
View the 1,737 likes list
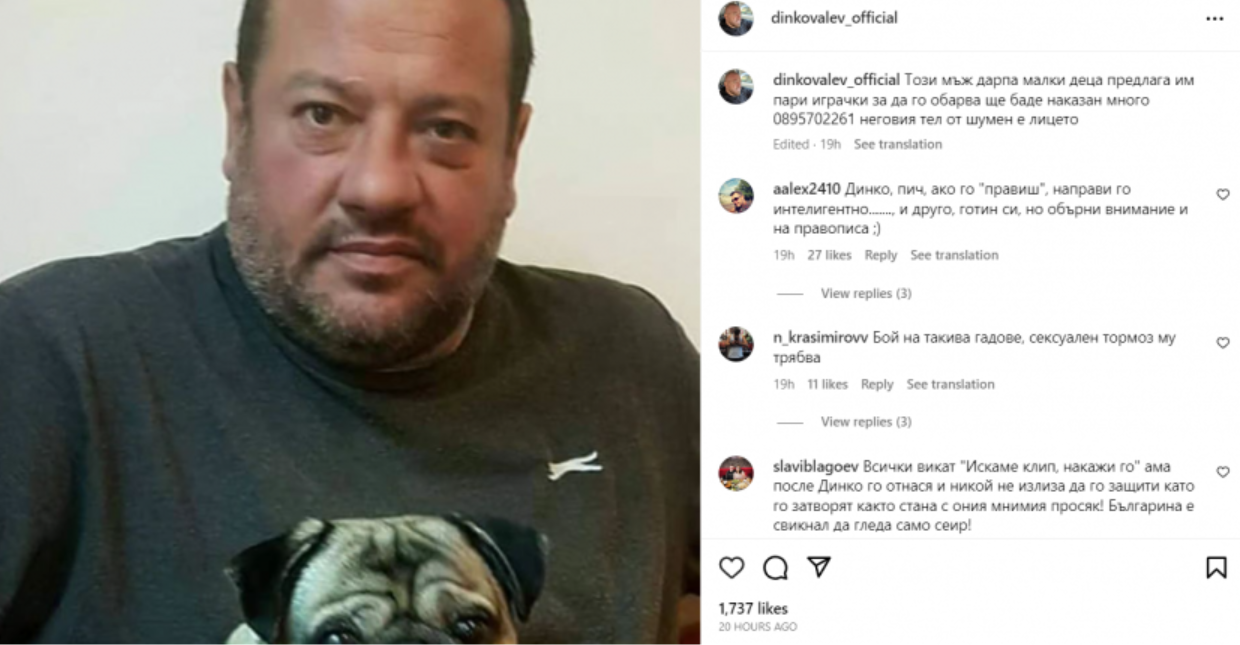tap(753, 608)
